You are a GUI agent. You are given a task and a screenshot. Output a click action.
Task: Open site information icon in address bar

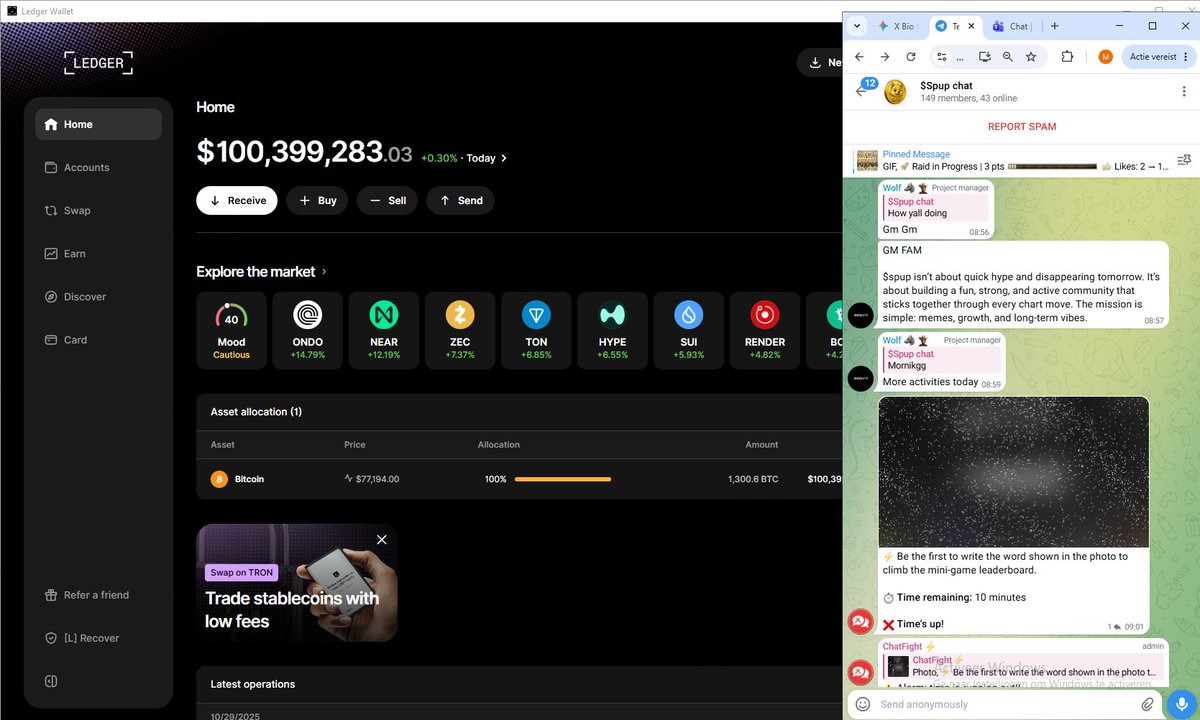click(x=941, y=57)
